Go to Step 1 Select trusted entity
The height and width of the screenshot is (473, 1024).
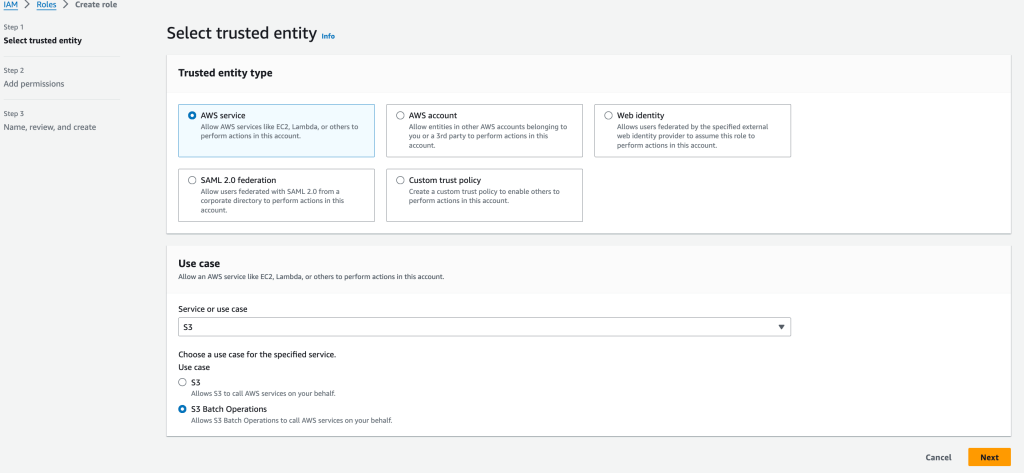coord(43,40)
